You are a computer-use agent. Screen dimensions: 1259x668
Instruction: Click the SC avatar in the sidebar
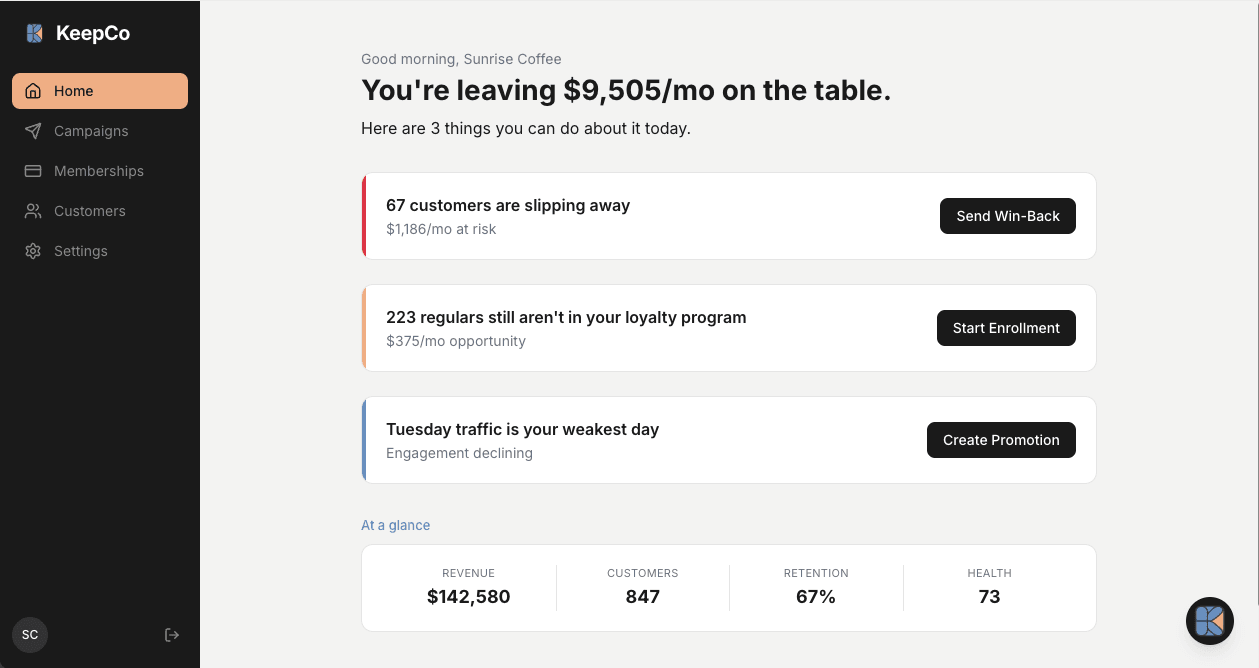click(x=29, y=635)
